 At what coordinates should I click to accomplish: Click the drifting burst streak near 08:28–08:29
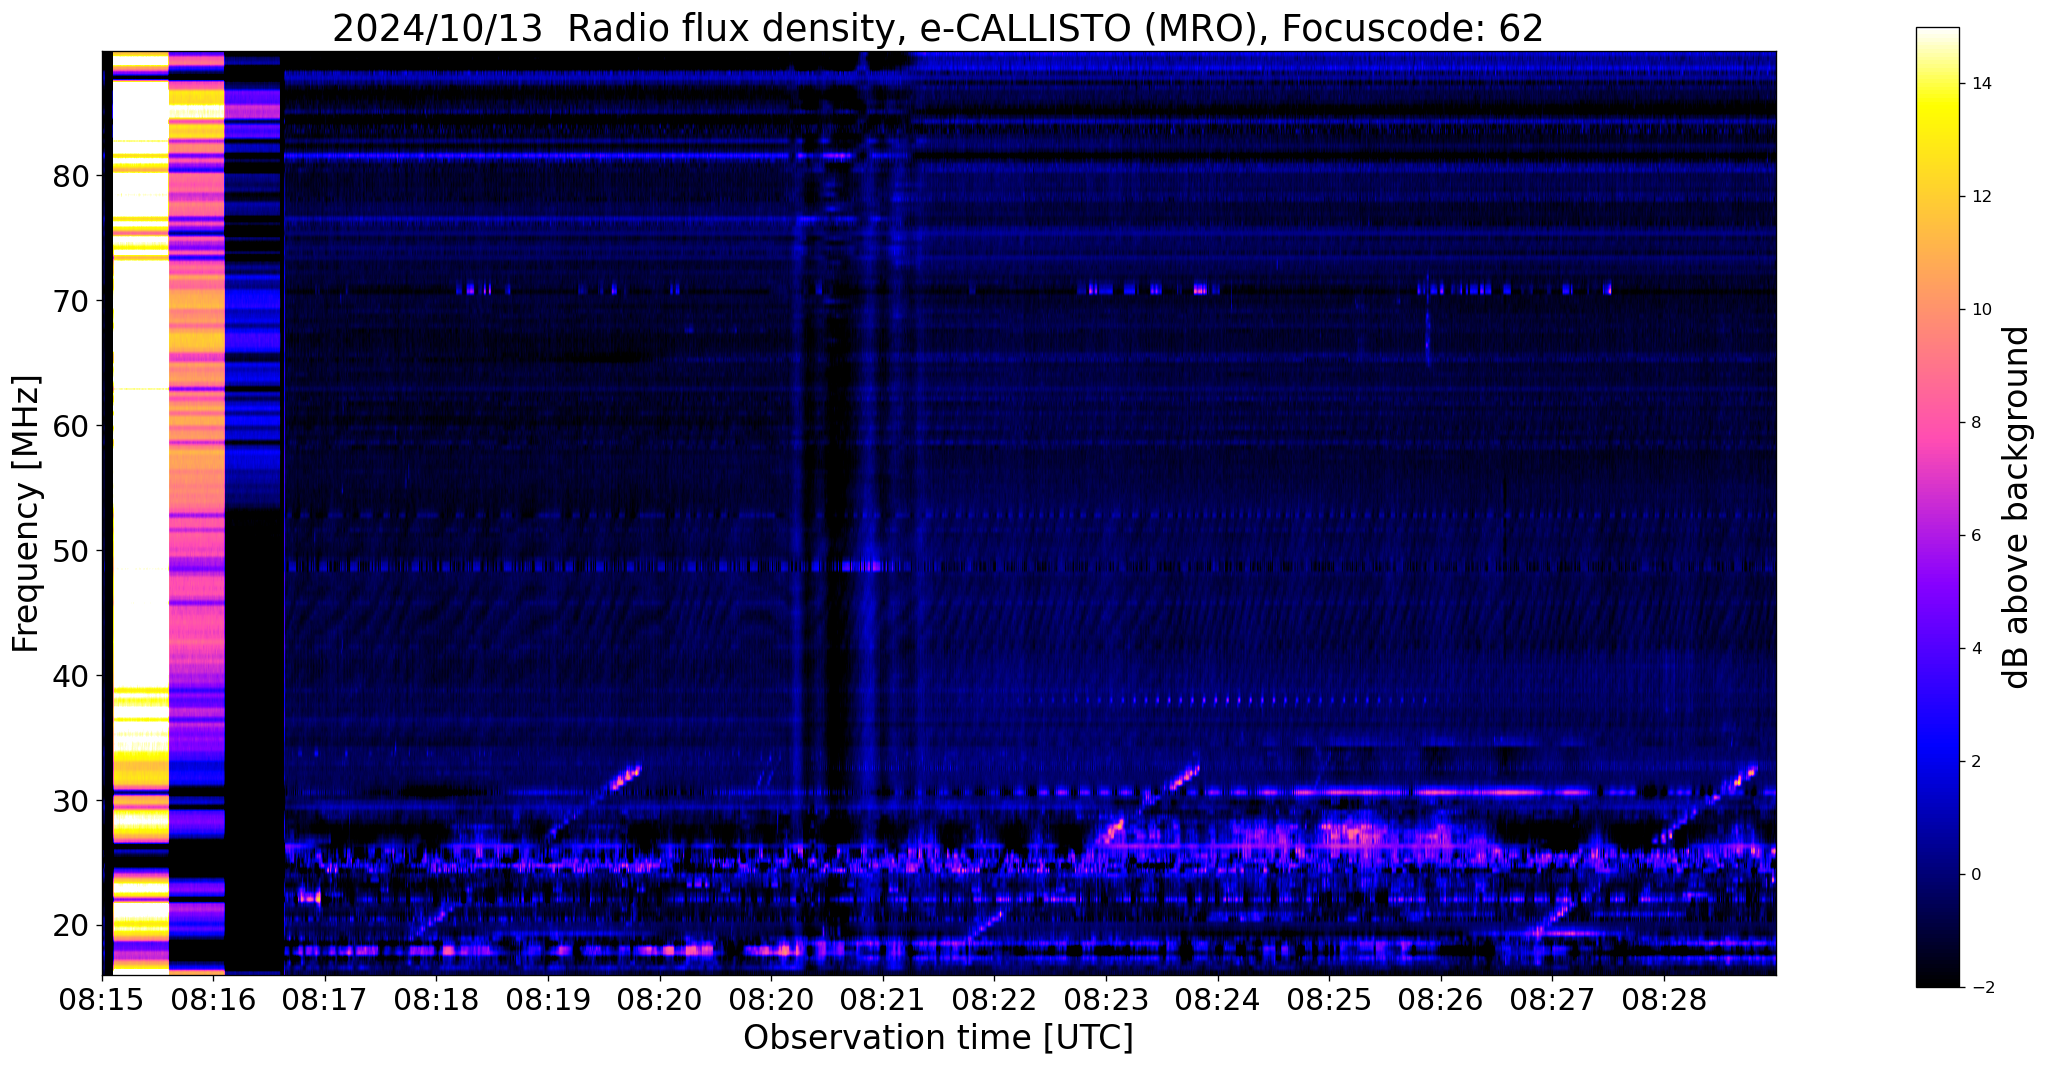click(1705, 803)
